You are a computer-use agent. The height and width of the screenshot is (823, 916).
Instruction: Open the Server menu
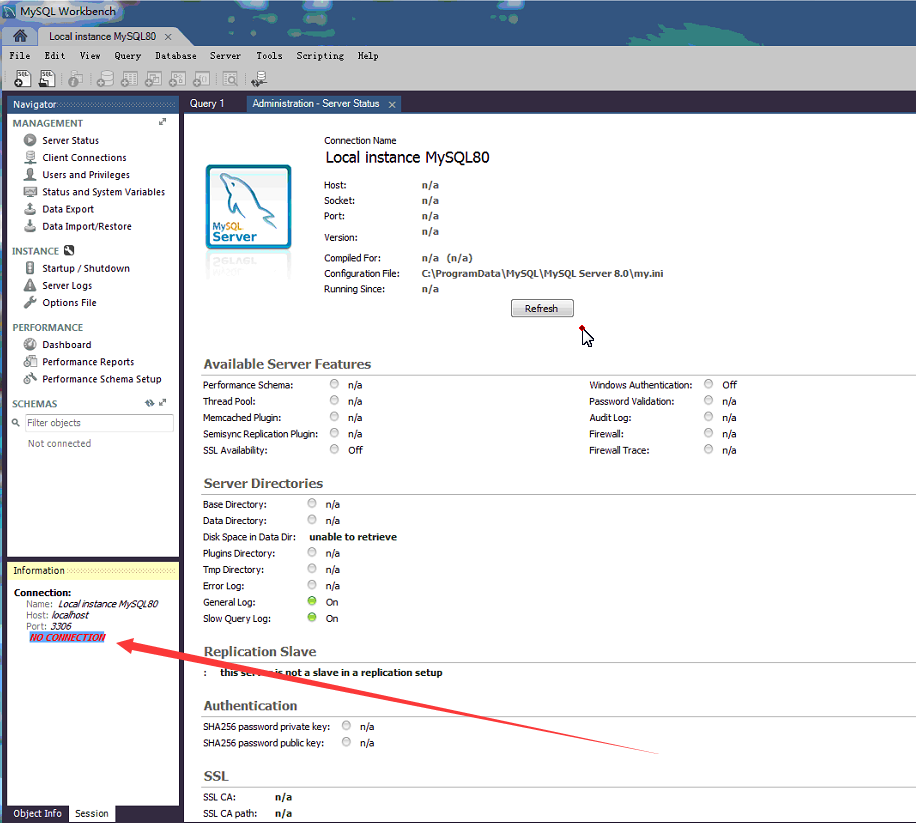(225, 55)
